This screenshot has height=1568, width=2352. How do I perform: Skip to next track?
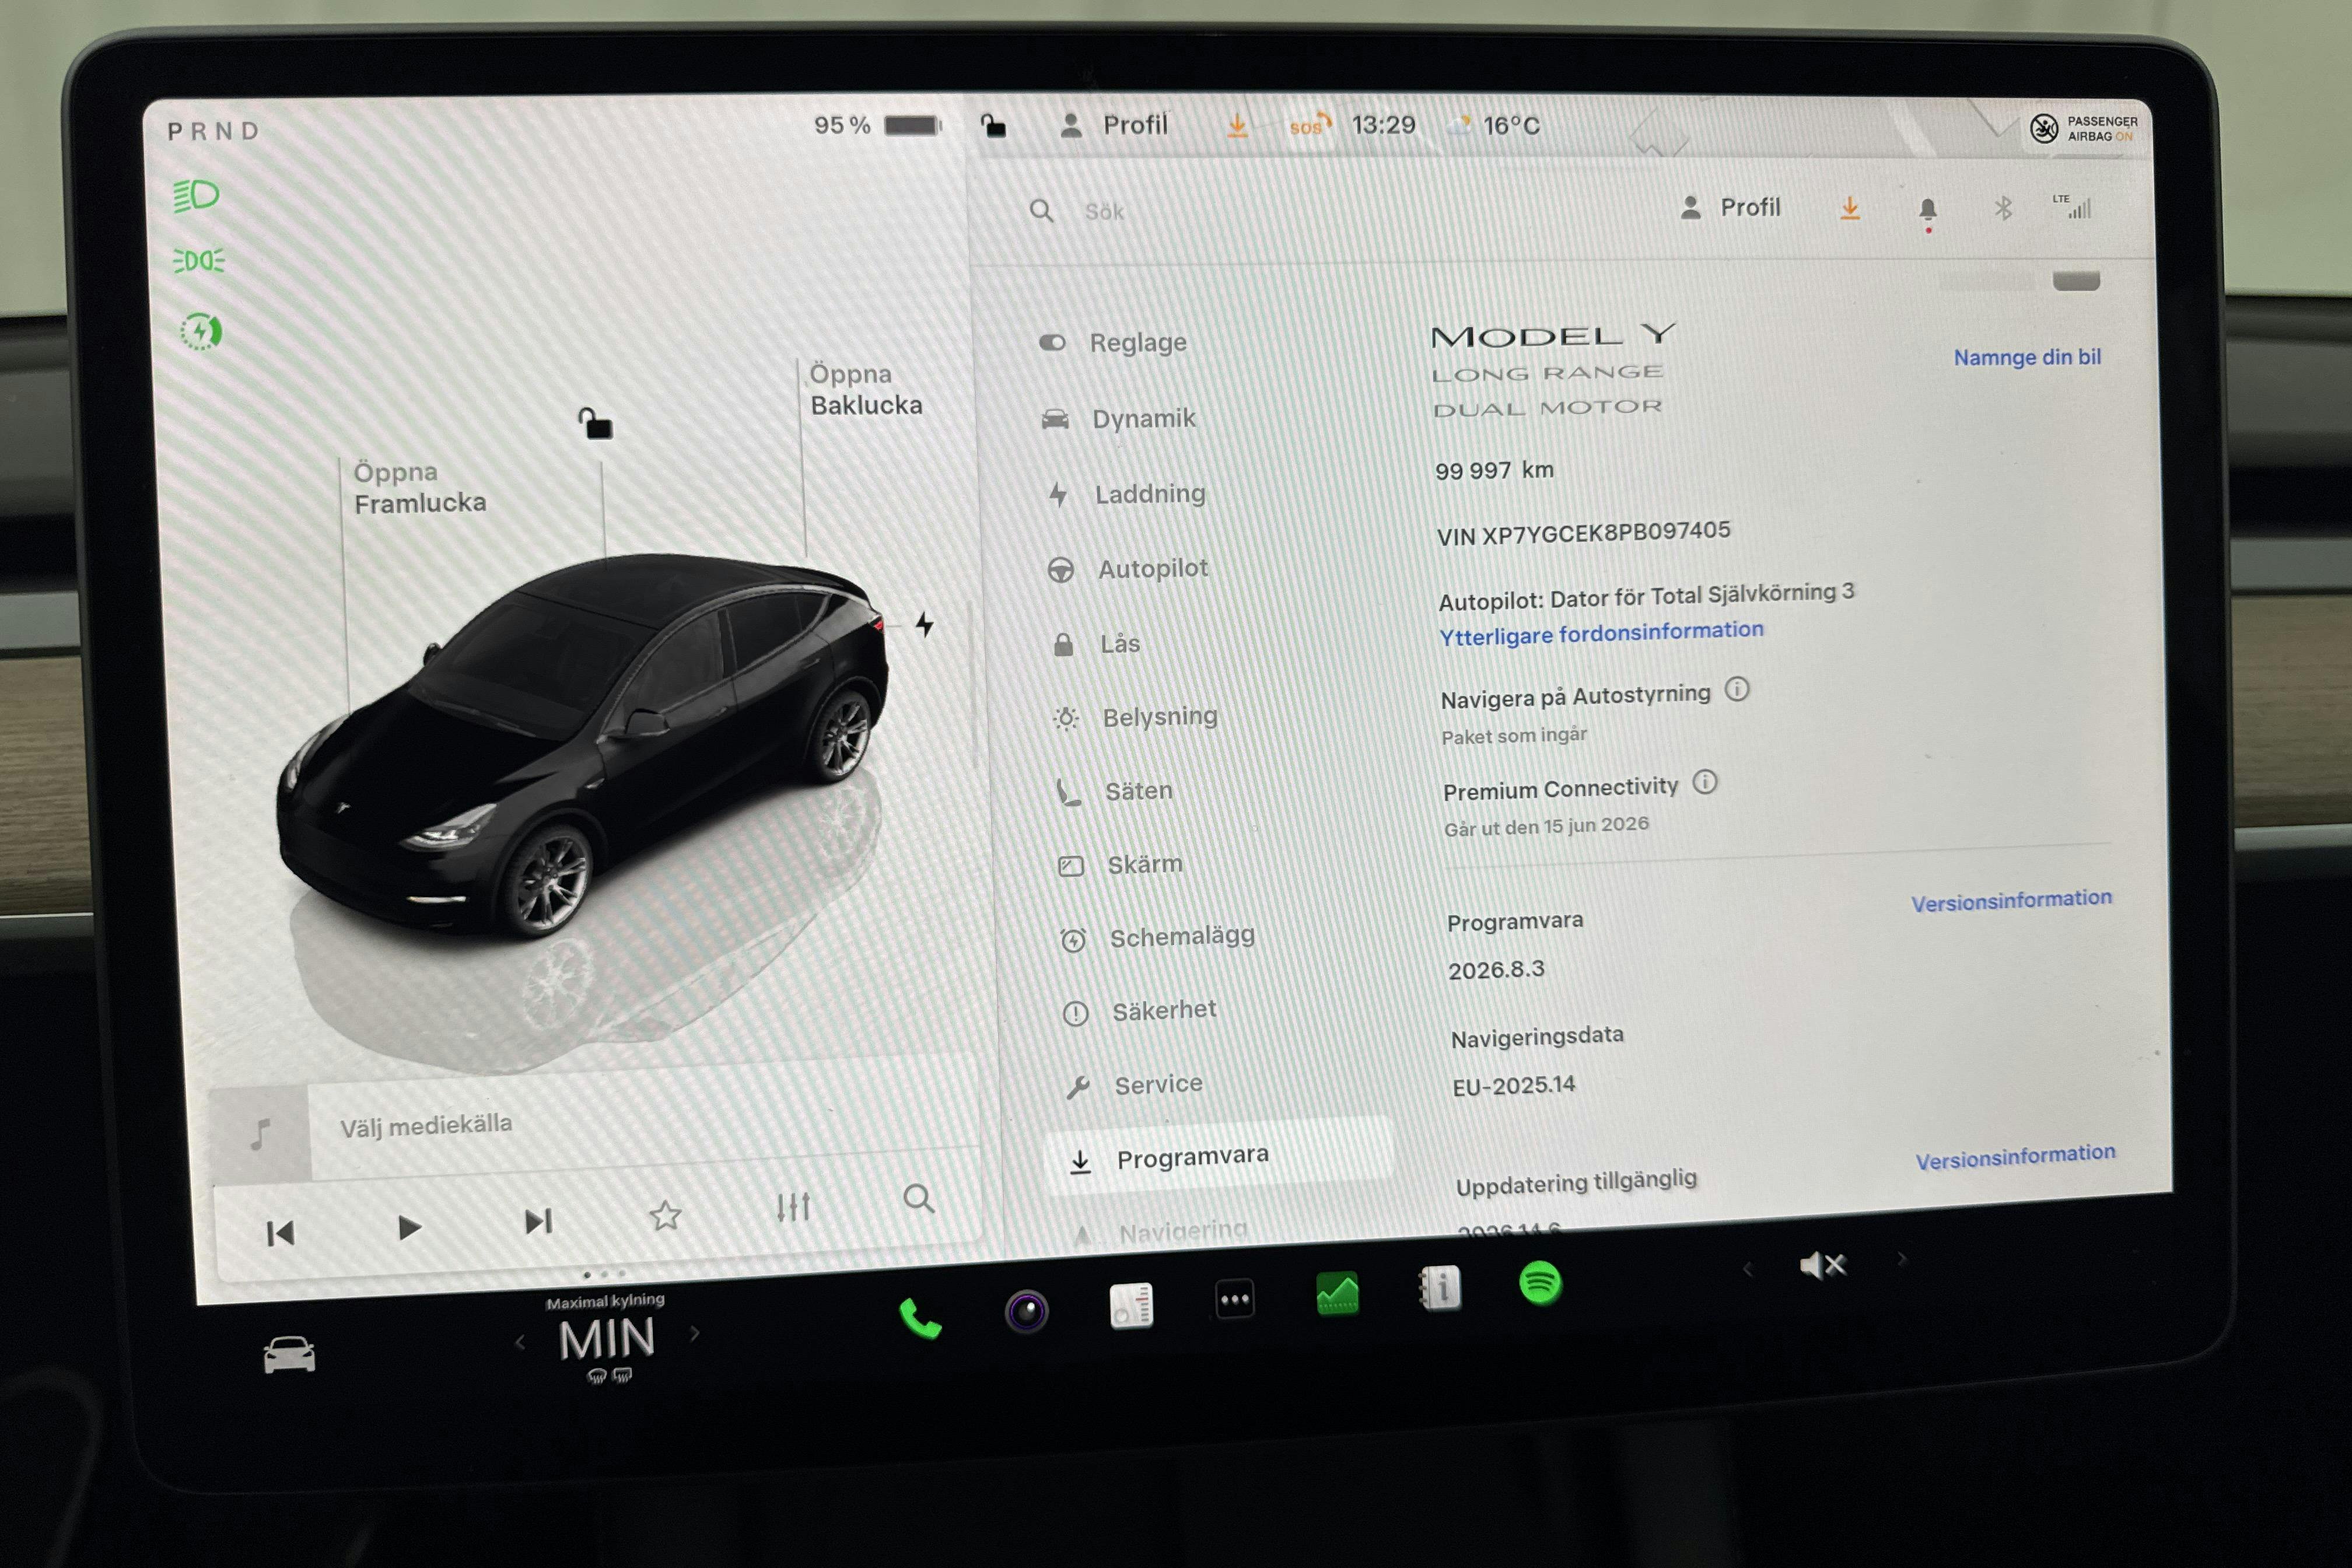pyautogui.click(x=538, y=1221)
